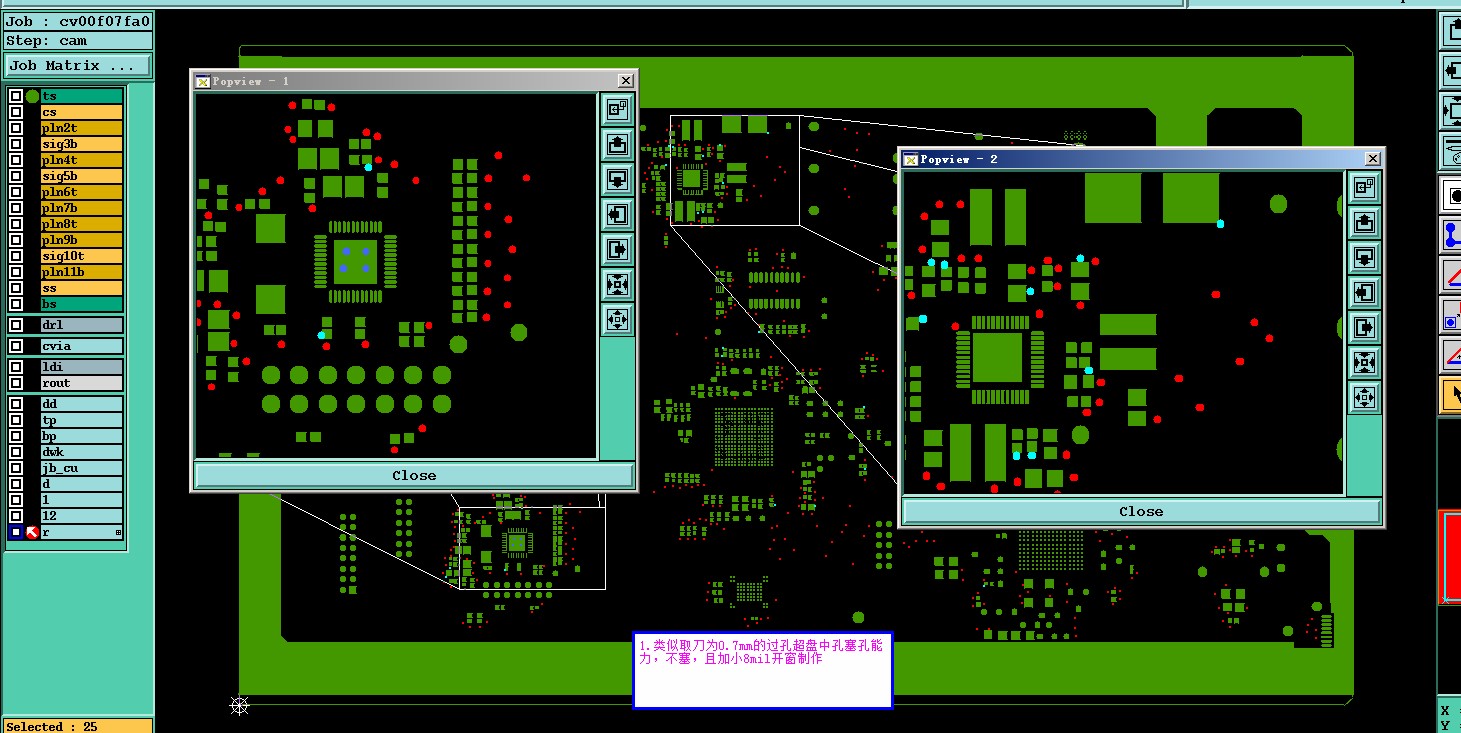Image resolution: width=1461 pixels, height=733 pixels.
Task: Select layer pln6t in layer list
Action: click(x=82, y=192)
